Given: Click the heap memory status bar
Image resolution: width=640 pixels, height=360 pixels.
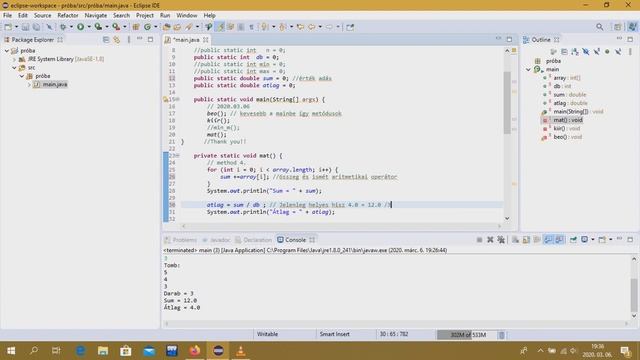Looking at the screenshot, I should [x=467, y=335].
